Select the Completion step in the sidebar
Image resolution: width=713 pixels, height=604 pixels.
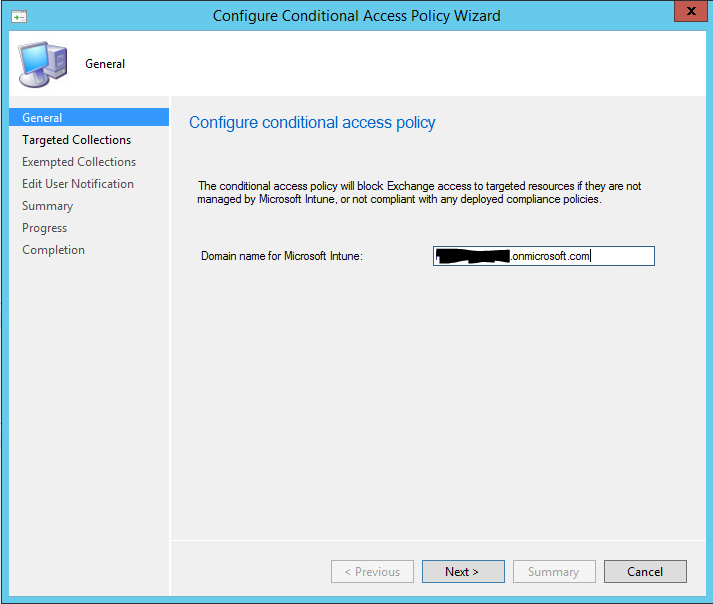[53, 250]
